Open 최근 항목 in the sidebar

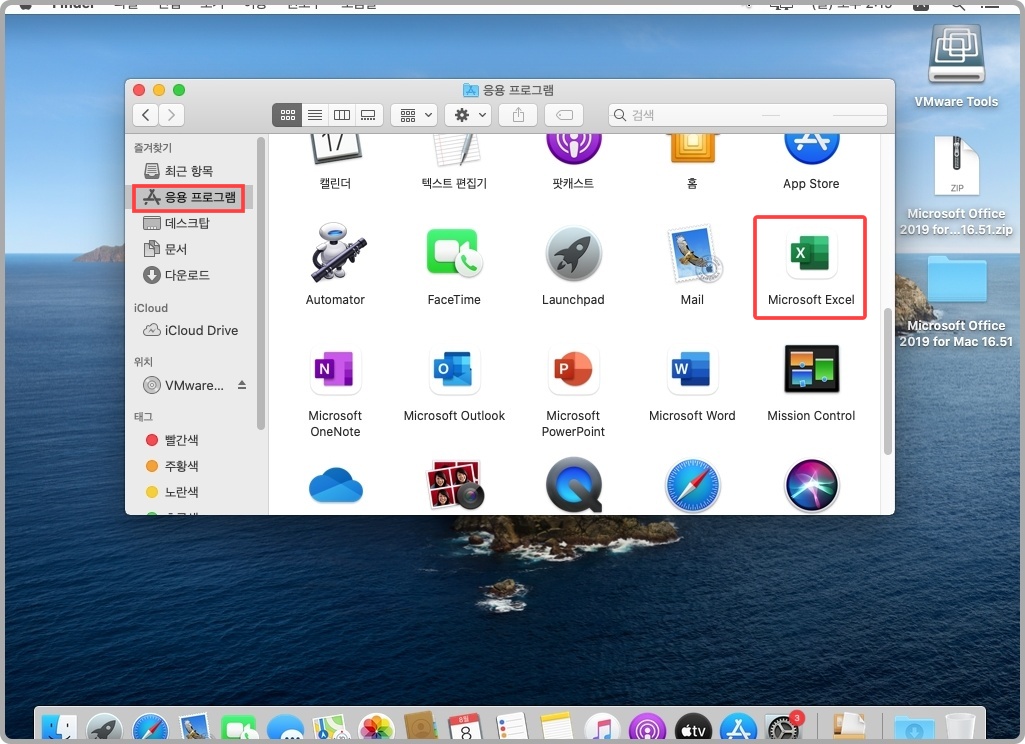[191, 171]
